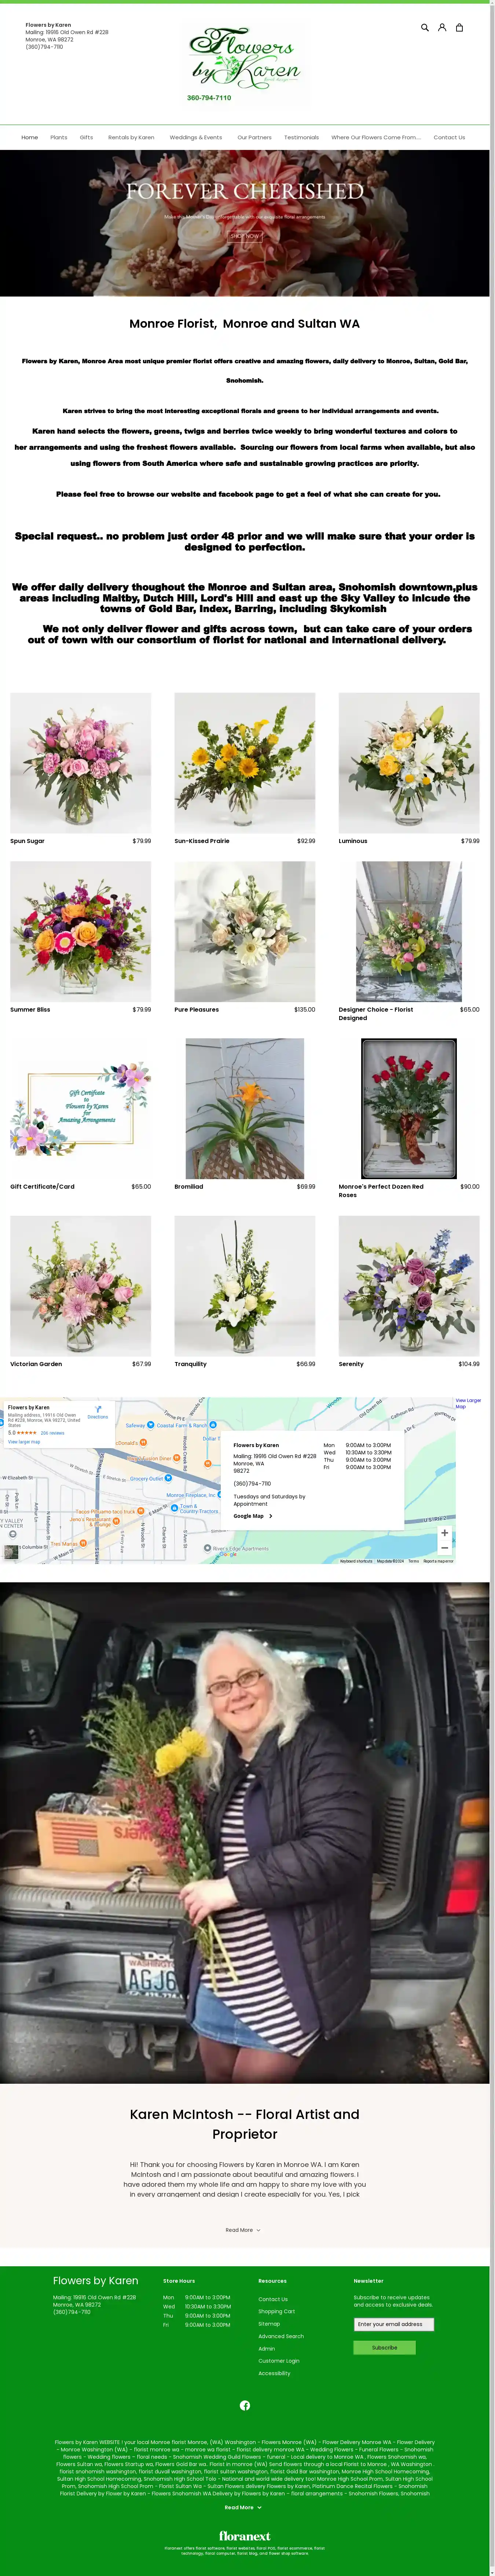Screen dimensions: 495x2576
Task: Select the Testimonials menu item
Action: coord(301,138)
